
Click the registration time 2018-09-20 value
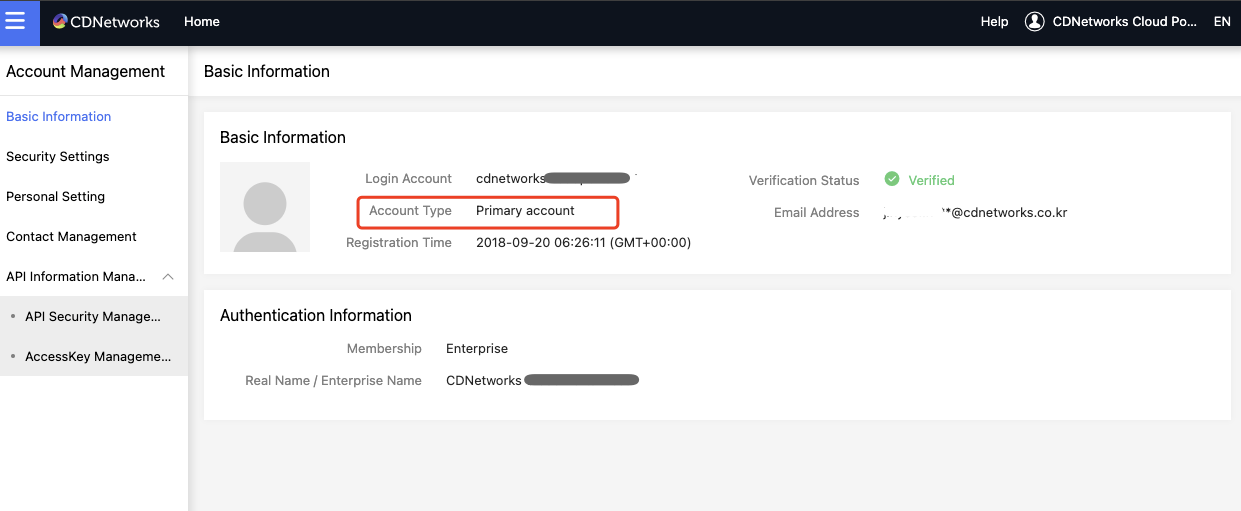(x=583, y=243)
